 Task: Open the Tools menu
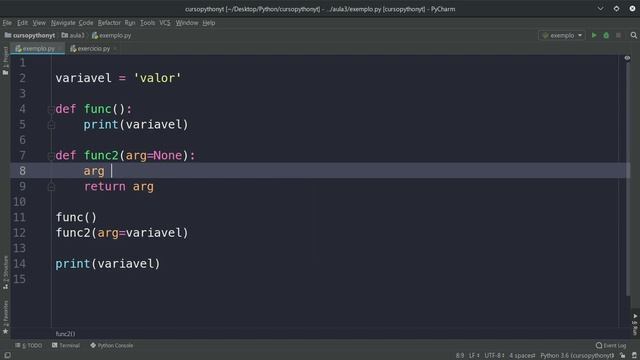coord(147,23)
